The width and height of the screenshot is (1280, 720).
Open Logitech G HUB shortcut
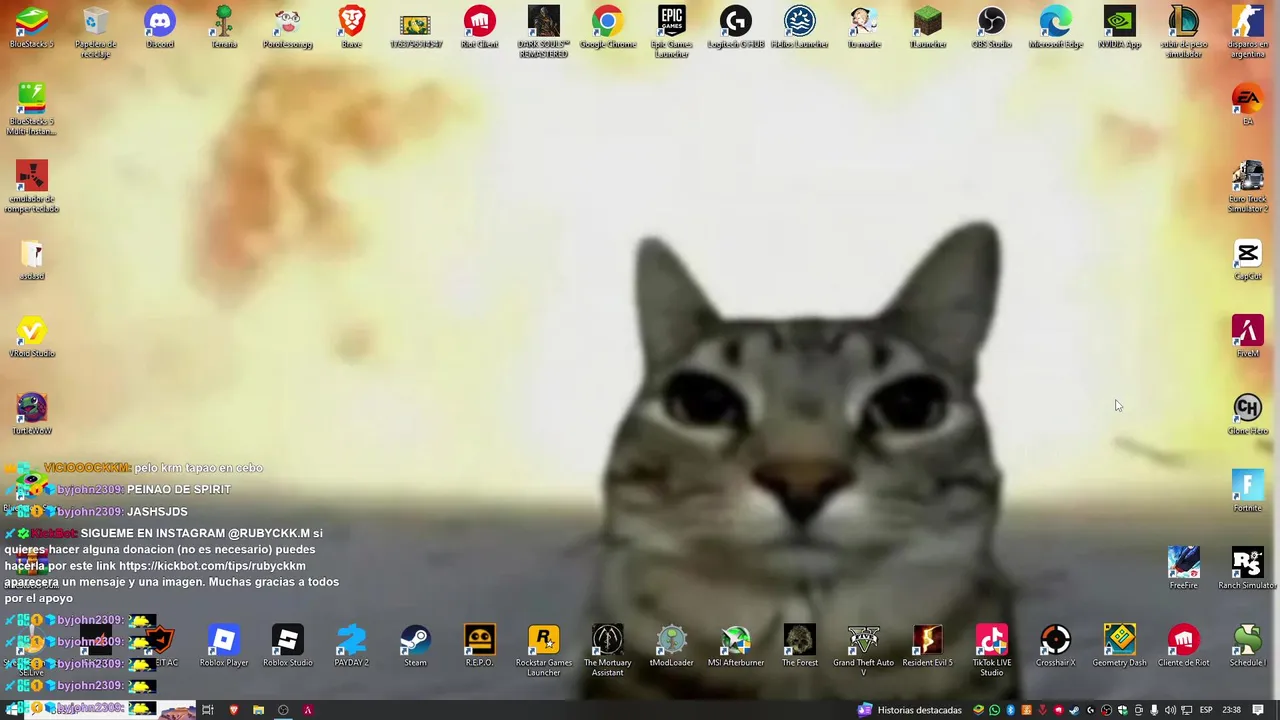[736, 28]
